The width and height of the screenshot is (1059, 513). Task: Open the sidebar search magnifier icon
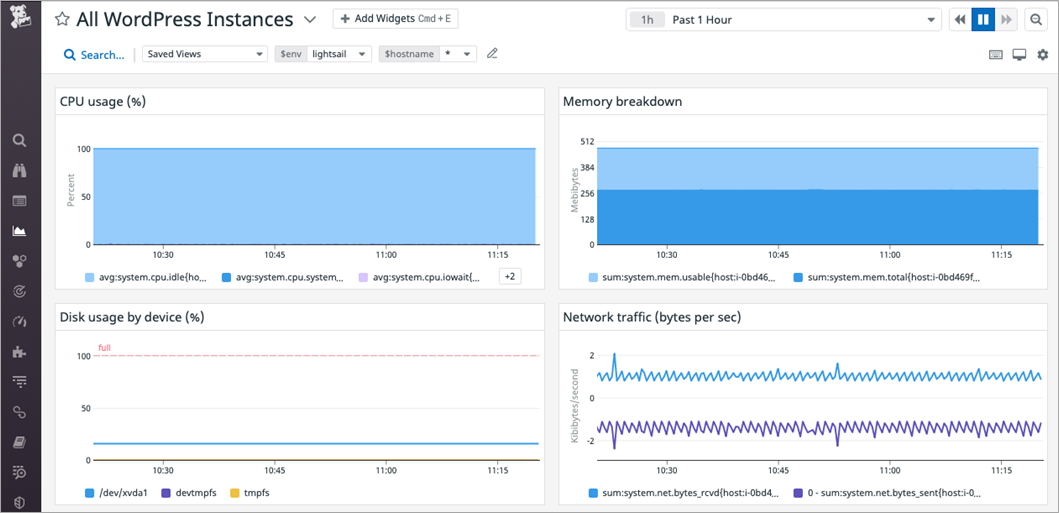pos(20,140)
